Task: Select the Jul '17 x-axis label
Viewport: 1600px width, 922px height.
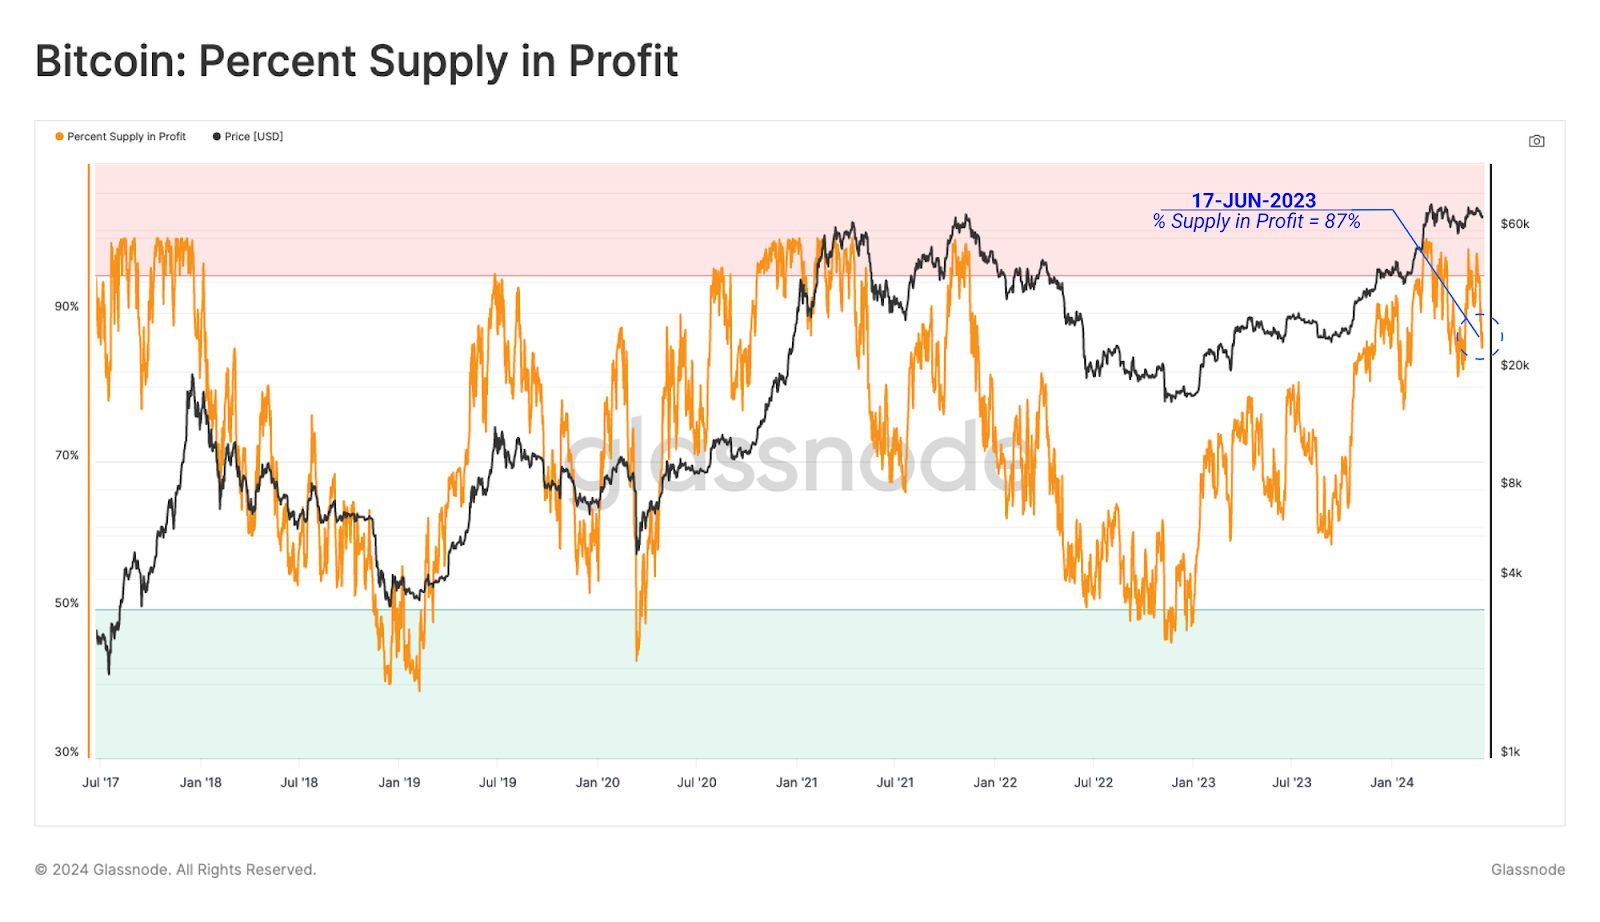Action: [100, 782]
